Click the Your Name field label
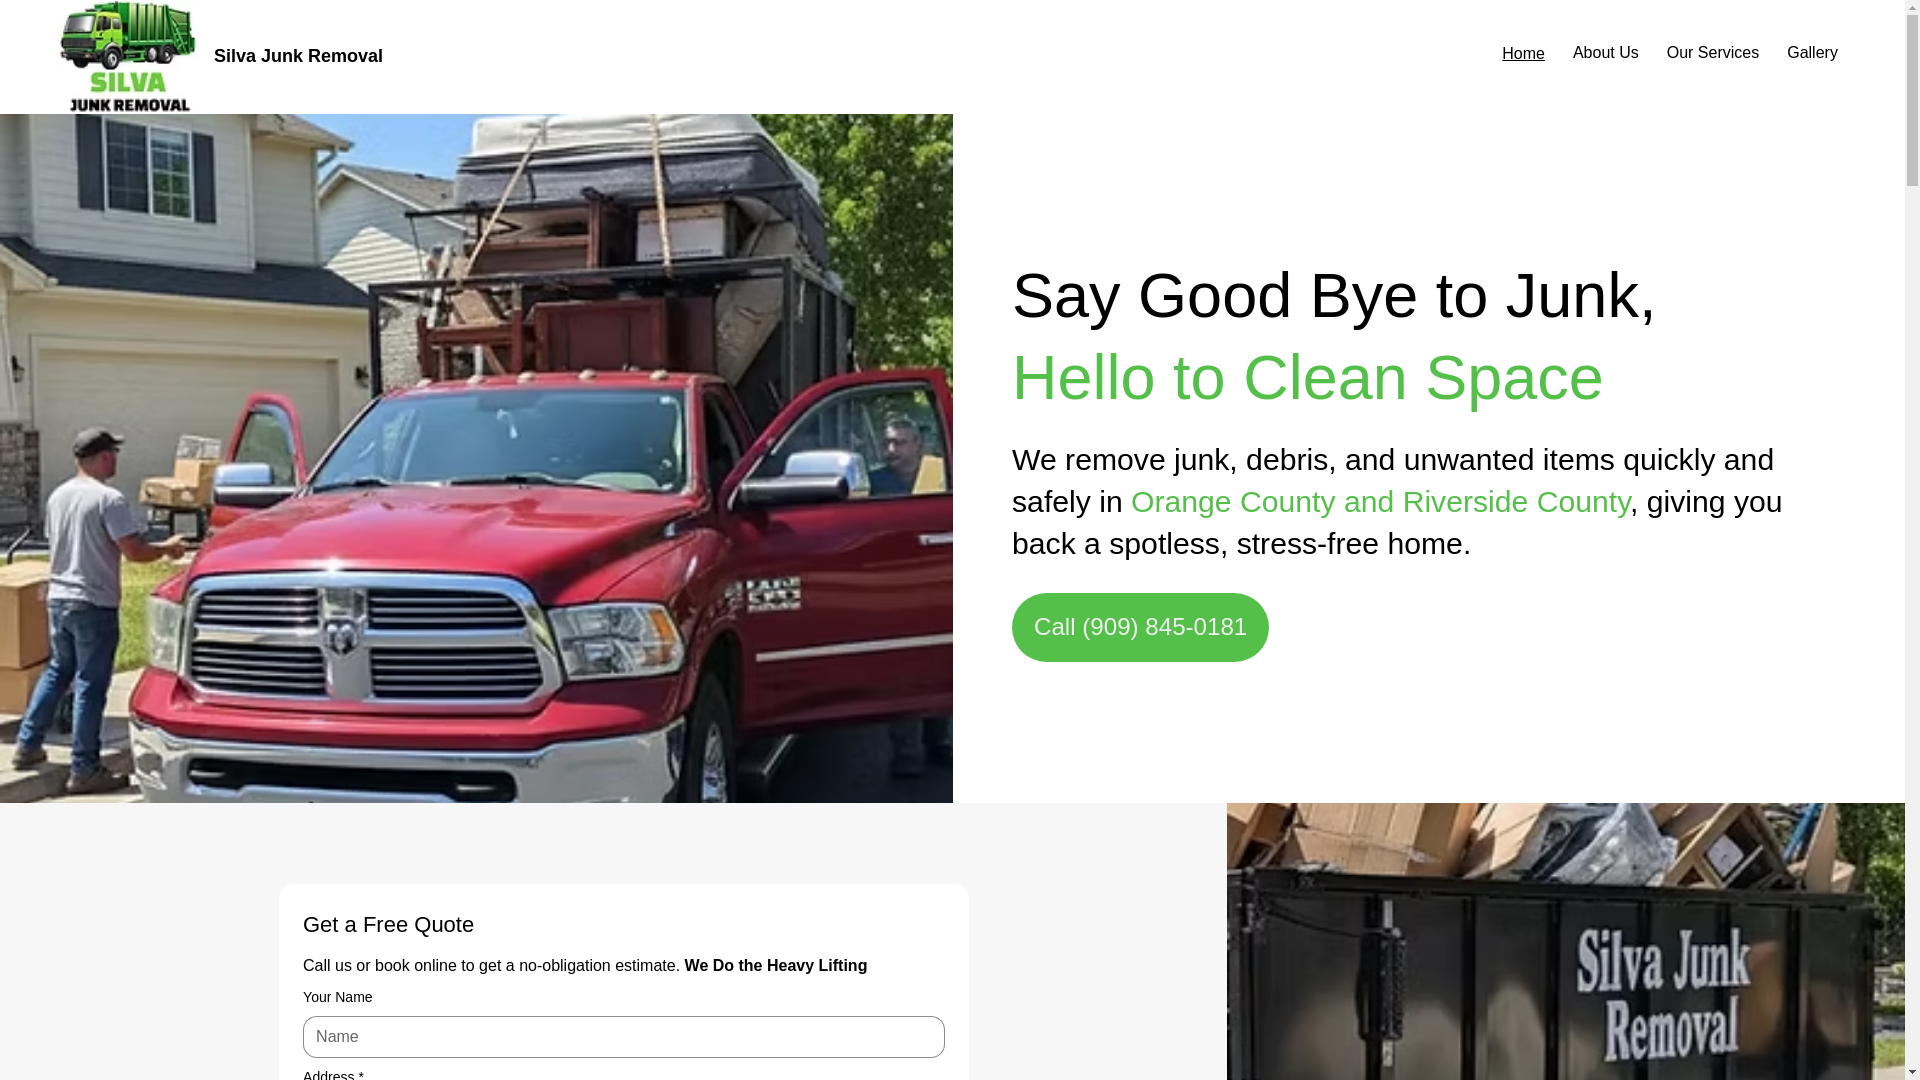 pyautogui.click(x=337, y=997)
